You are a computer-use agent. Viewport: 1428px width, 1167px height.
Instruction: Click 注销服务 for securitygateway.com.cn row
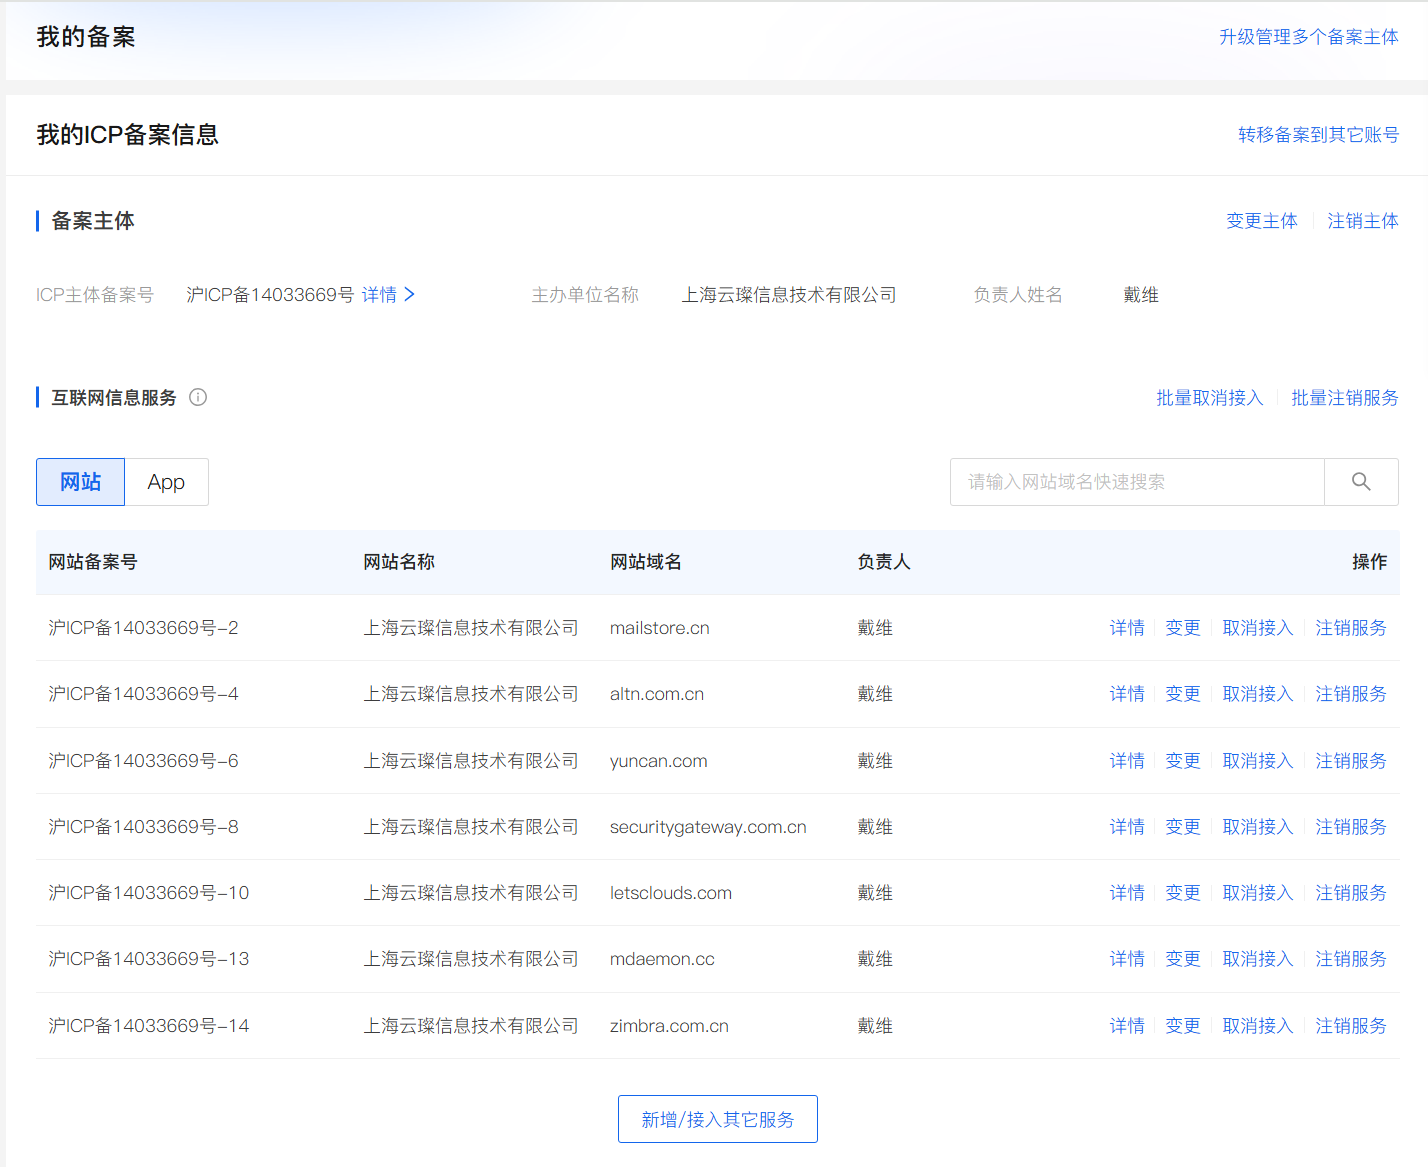[1351, 827]
